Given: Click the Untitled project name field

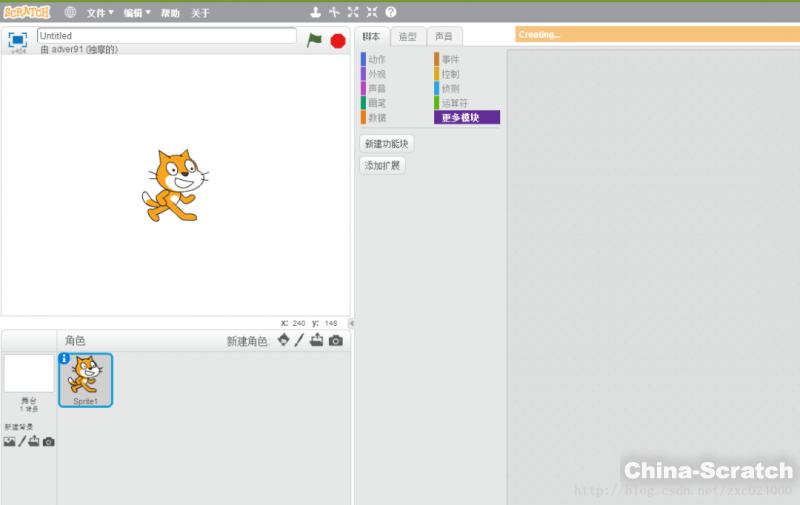Looking at the screenshot, I should click(167, 36).
